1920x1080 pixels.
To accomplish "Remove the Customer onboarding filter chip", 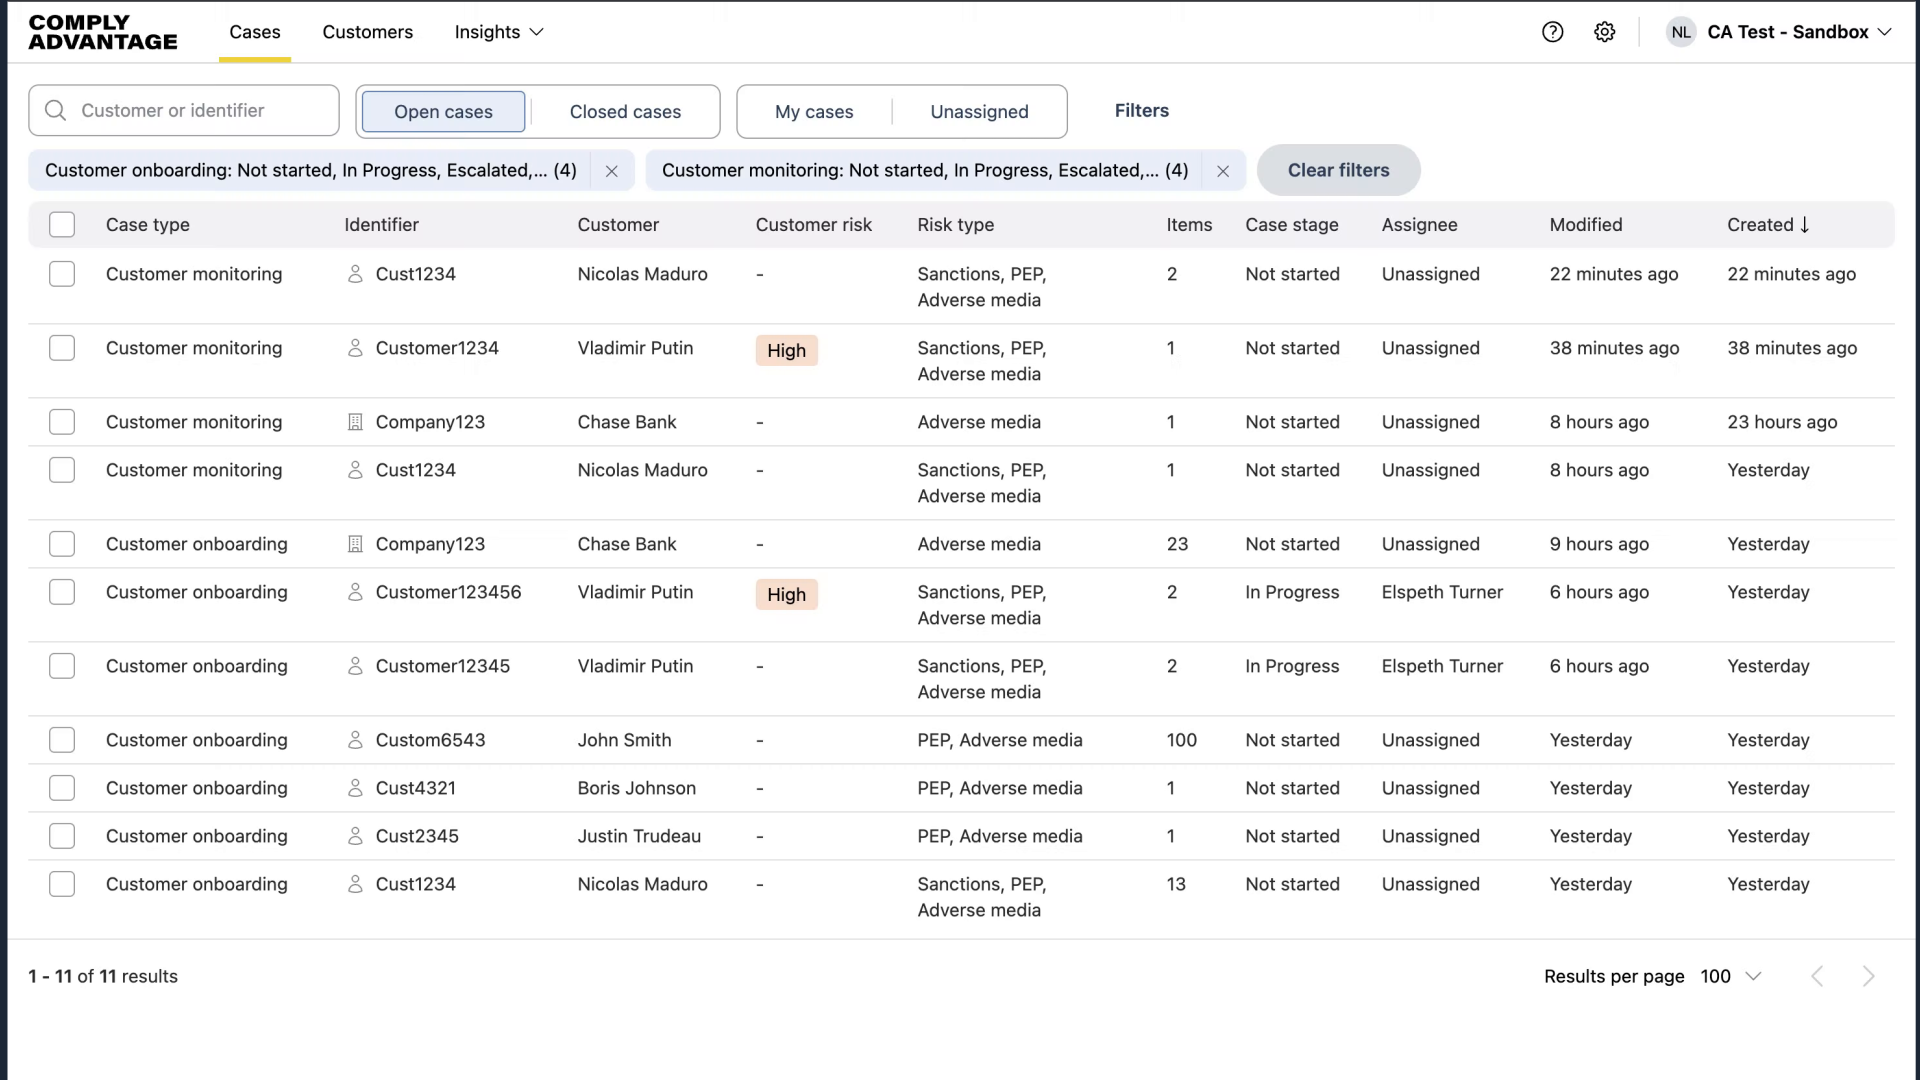I will coord(611,171).
